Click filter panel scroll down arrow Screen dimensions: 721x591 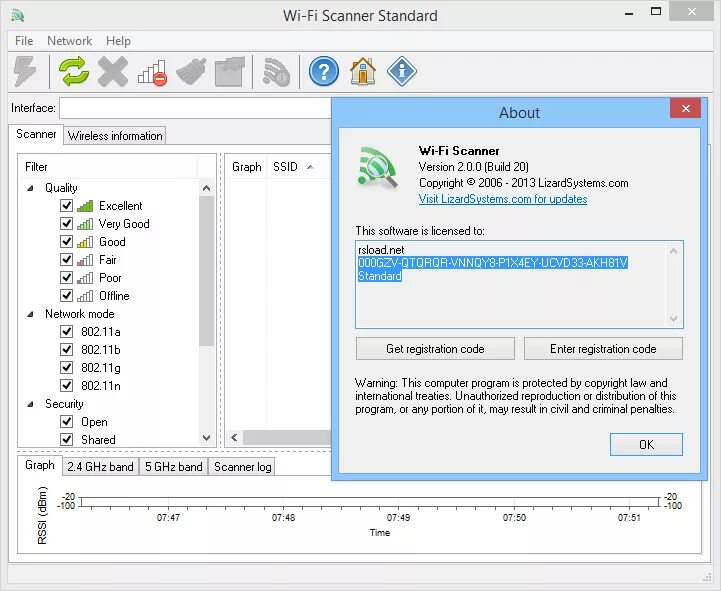click(x=206, y=438)
